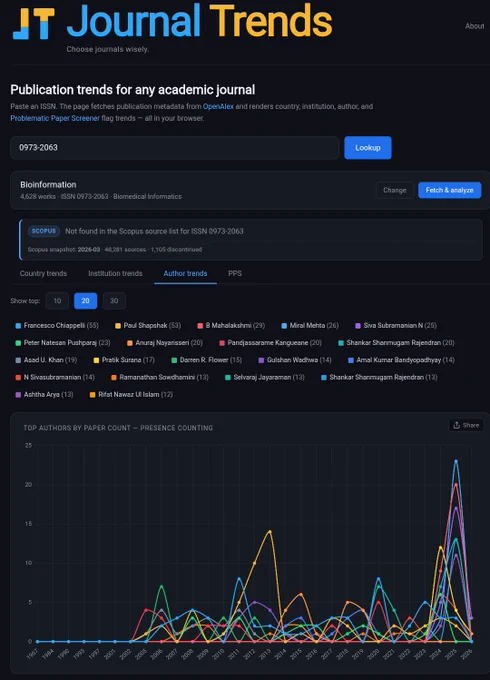Image resolution: width=490 pixels, height=680 pixels.
Task: Toggle Selvaraj Jayaraman legend entry
Action: (x=265, y=377)
